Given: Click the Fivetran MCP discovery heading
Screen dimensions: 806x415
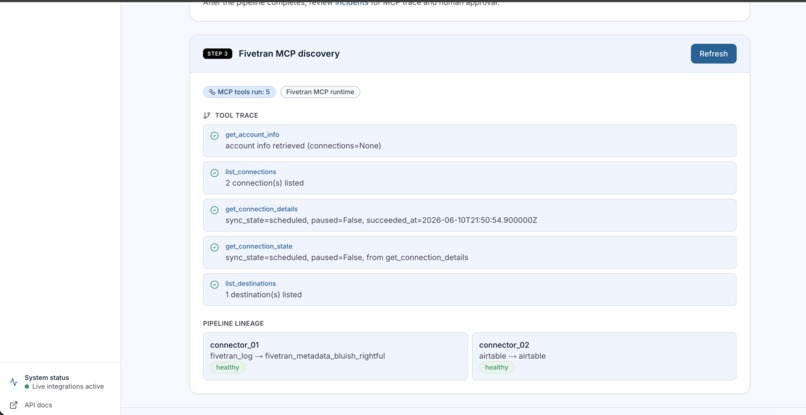Looking at the screenshot, I should point(289,53).
